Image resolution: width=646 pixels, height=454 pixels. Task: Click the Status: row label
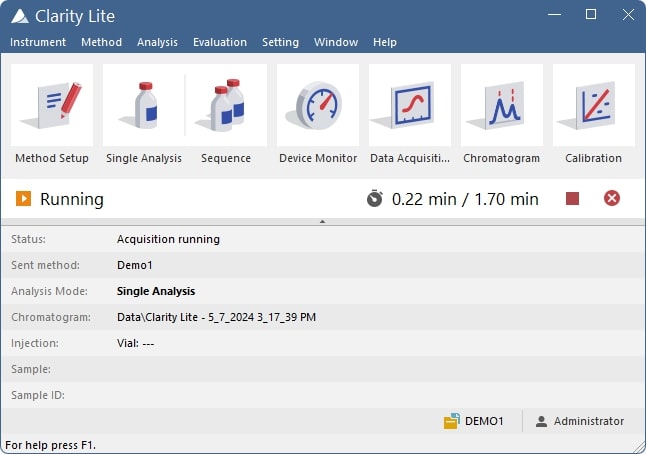pos(28,239)
